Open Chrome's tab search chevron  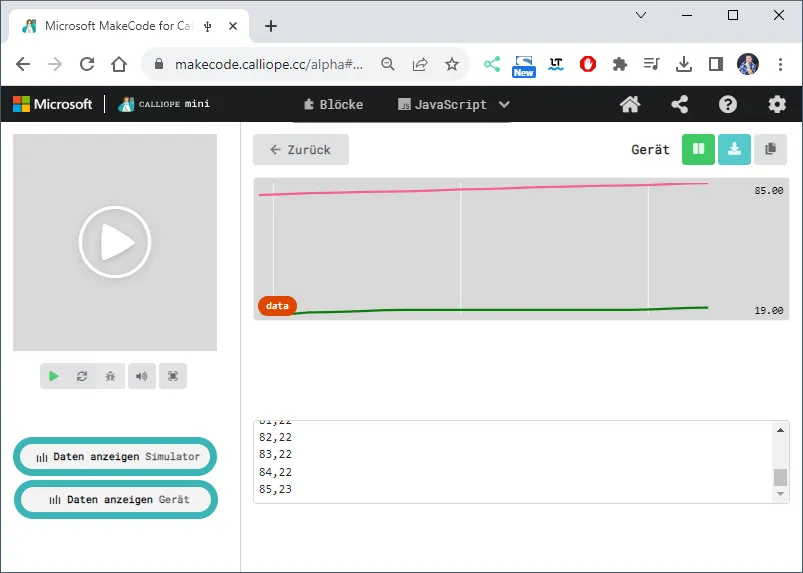coord(641,15)
